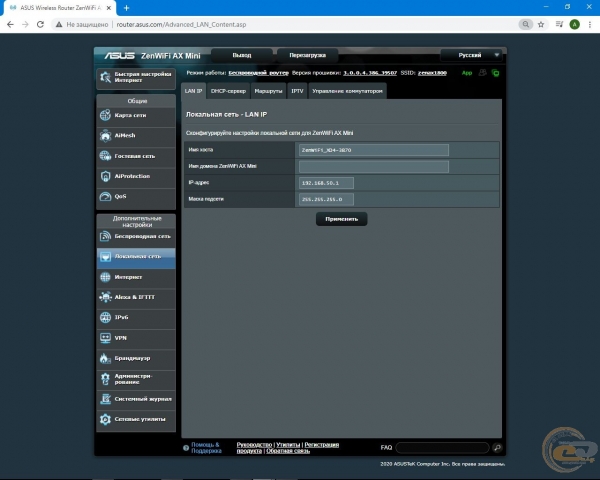
Task: Open the Обратная связь feedback link
Action: click(x=288, y=451)
